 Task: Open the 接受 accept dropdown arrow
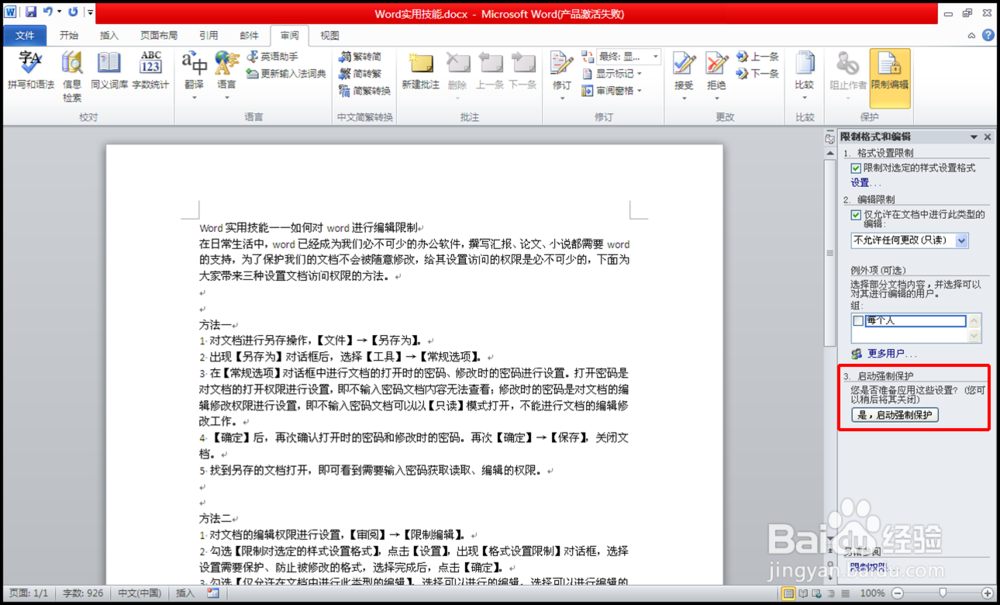coord(684,98)
